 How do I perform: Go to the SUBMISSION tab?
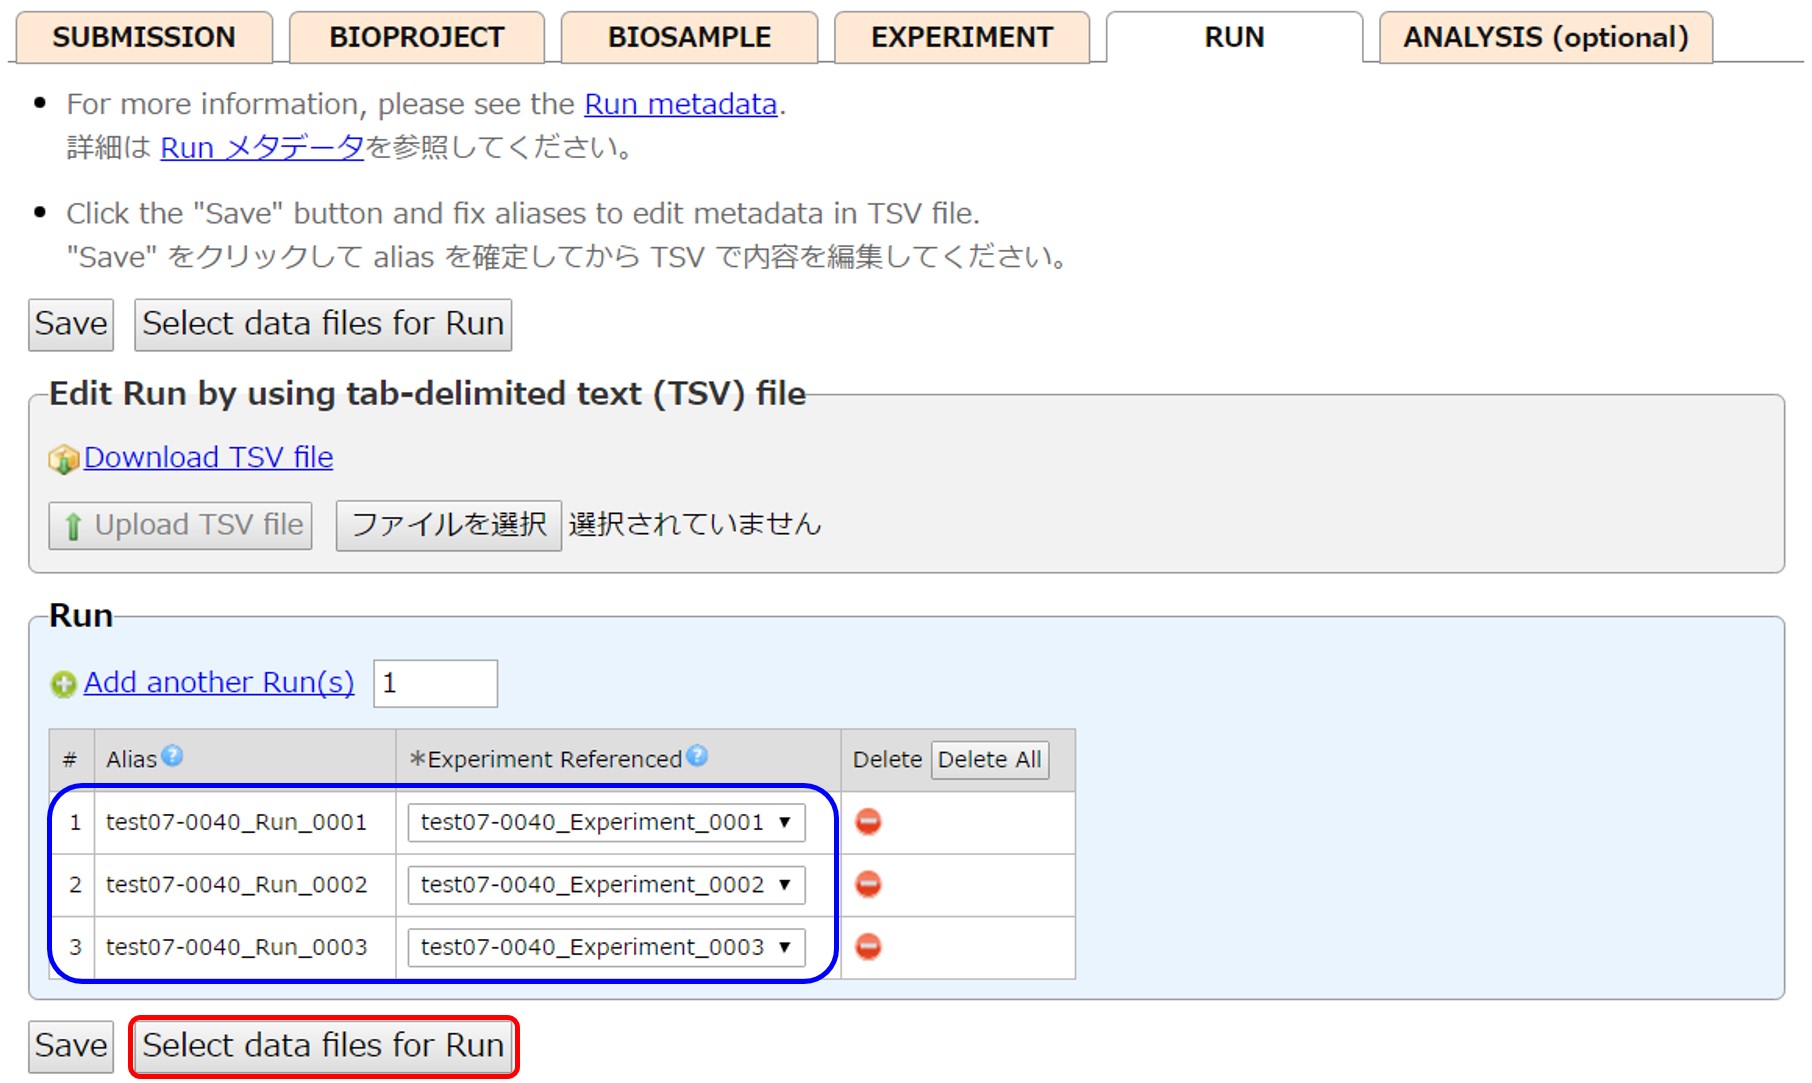(x=144, y=38)
